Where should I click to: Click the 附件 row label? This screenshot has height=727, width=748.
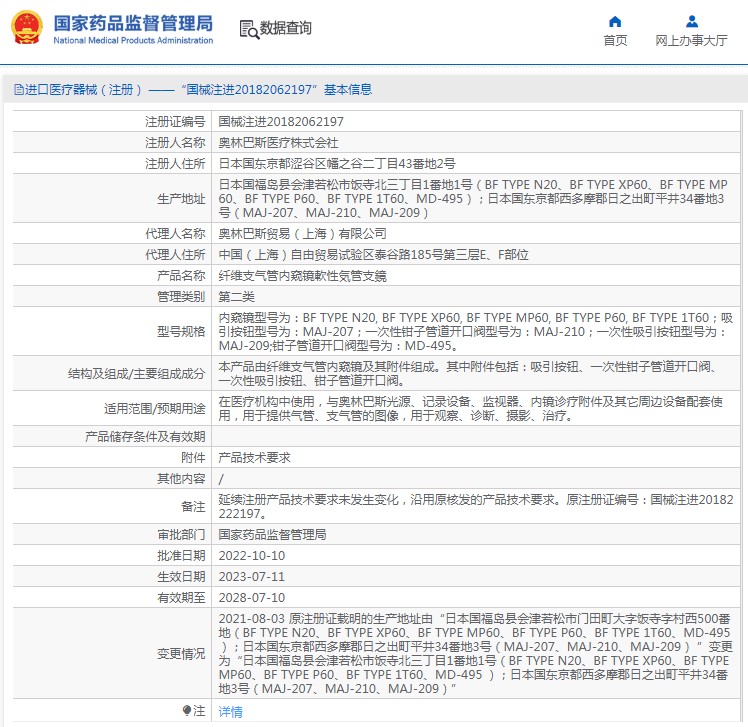pos(193,457)
